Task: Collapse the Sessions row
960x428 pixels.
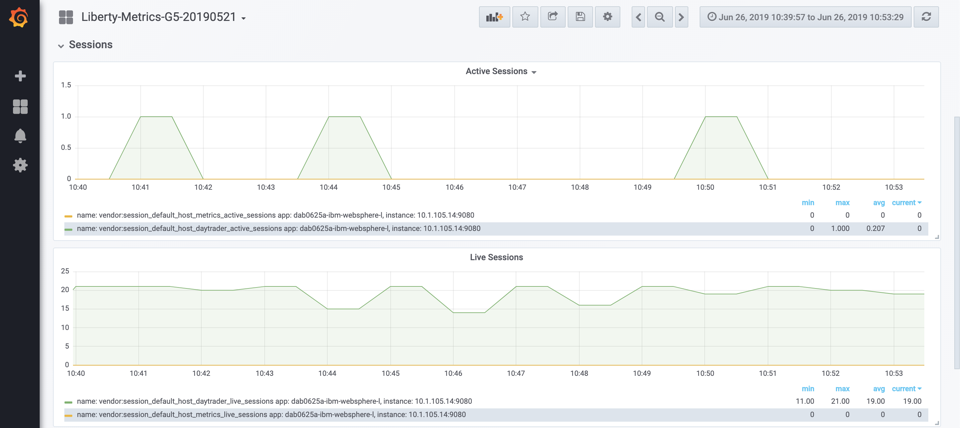Action: point(61,45)
